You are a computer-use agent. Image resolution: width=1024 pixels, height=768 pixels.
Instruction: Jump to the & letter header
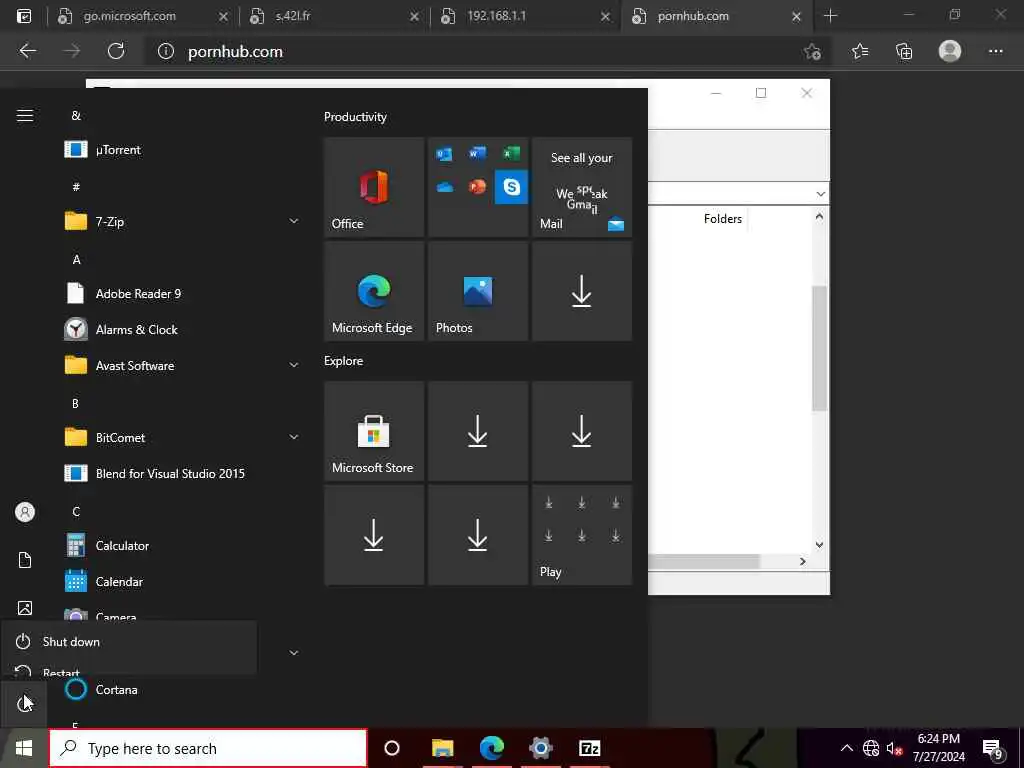coord(76,116)
